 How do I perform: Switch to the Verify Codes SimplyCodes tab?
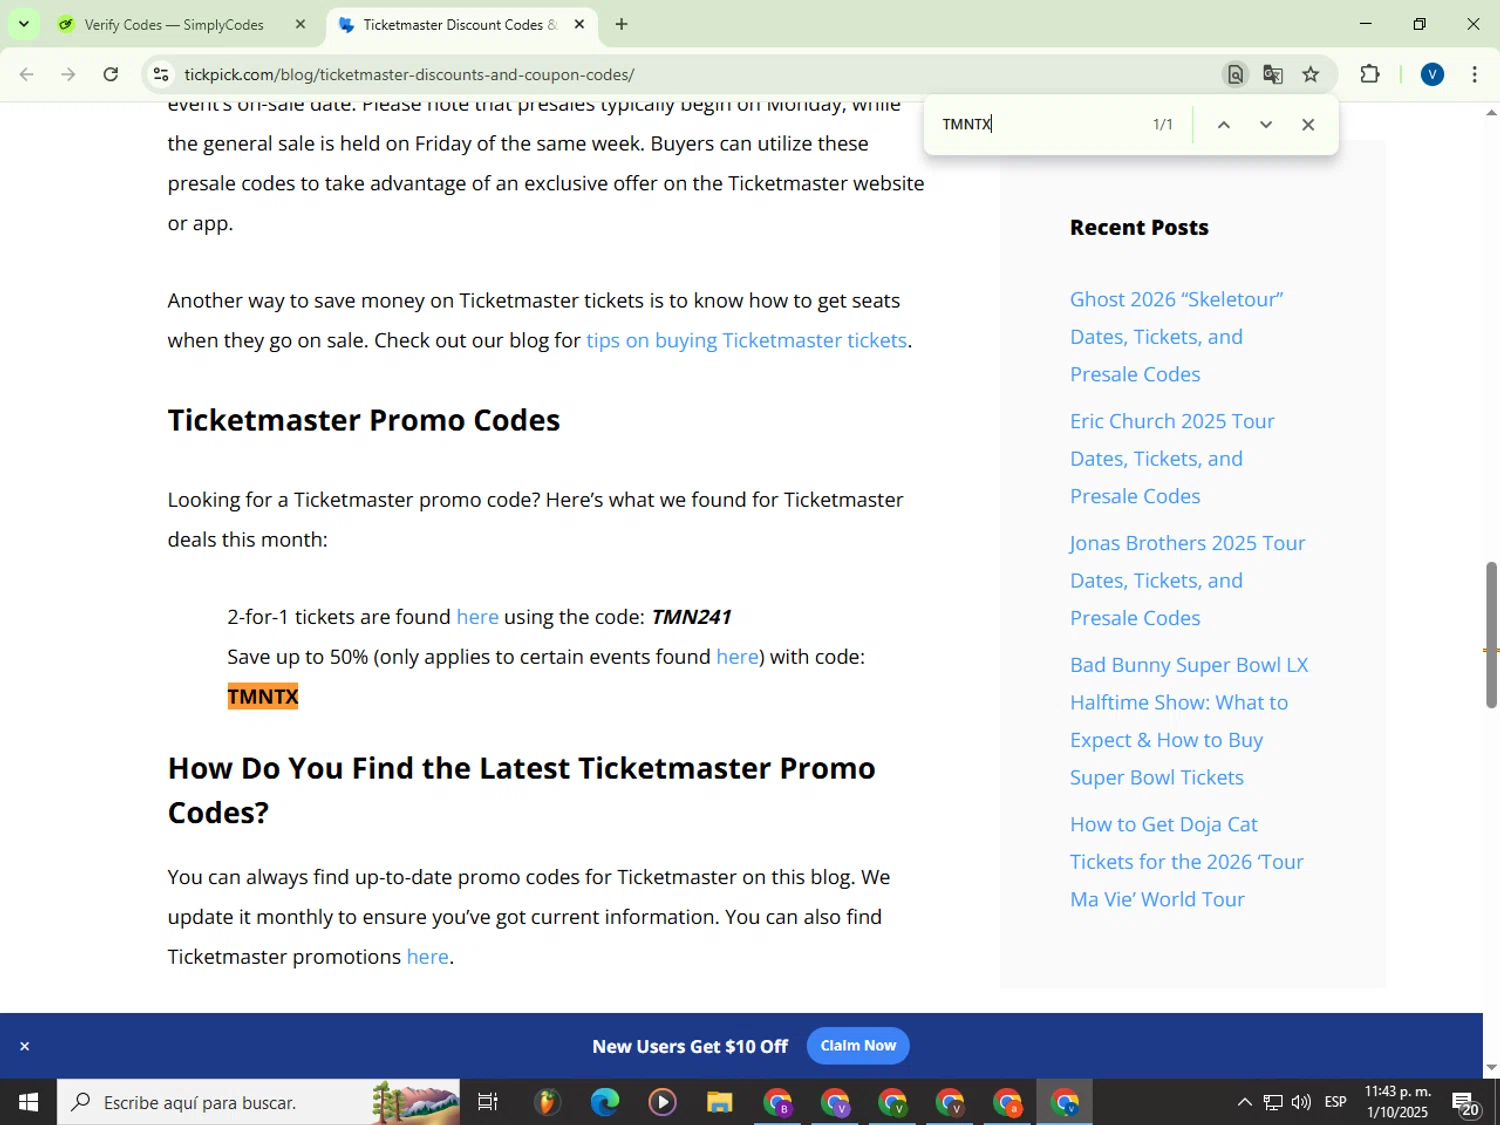click(173, 25)
